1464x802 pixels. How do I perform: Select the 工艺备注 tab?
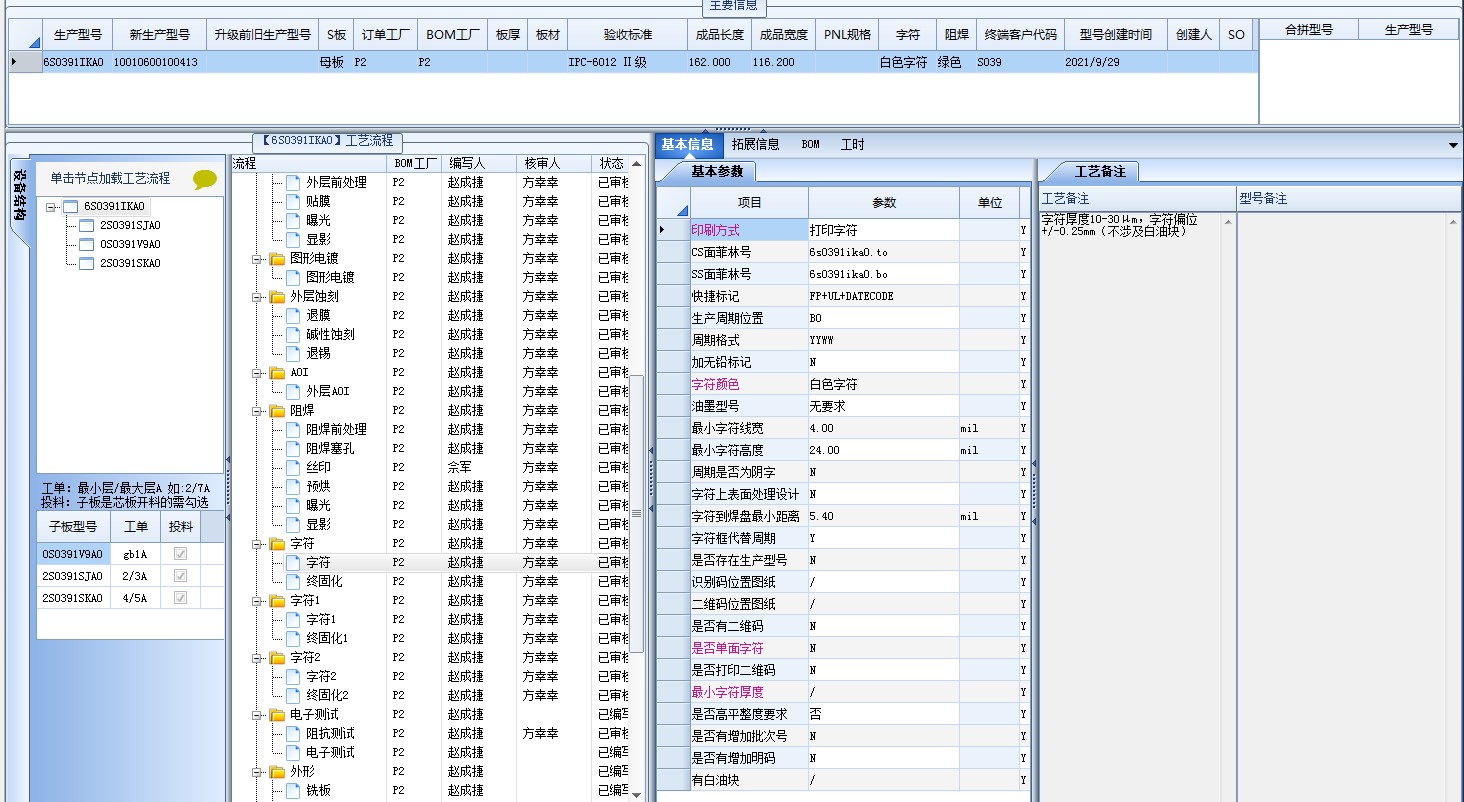(1100, 172)
